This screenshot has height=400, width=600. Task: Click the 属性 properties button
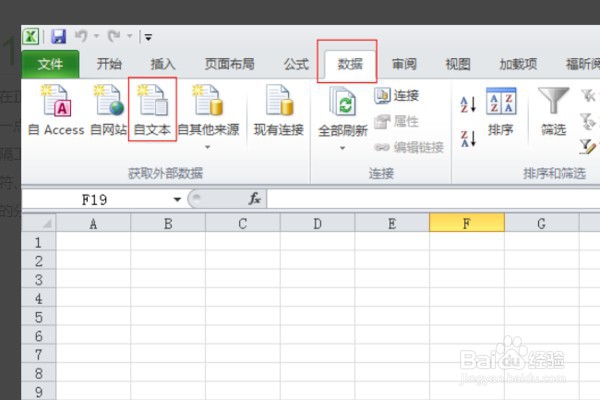click(x=396, y=122)
